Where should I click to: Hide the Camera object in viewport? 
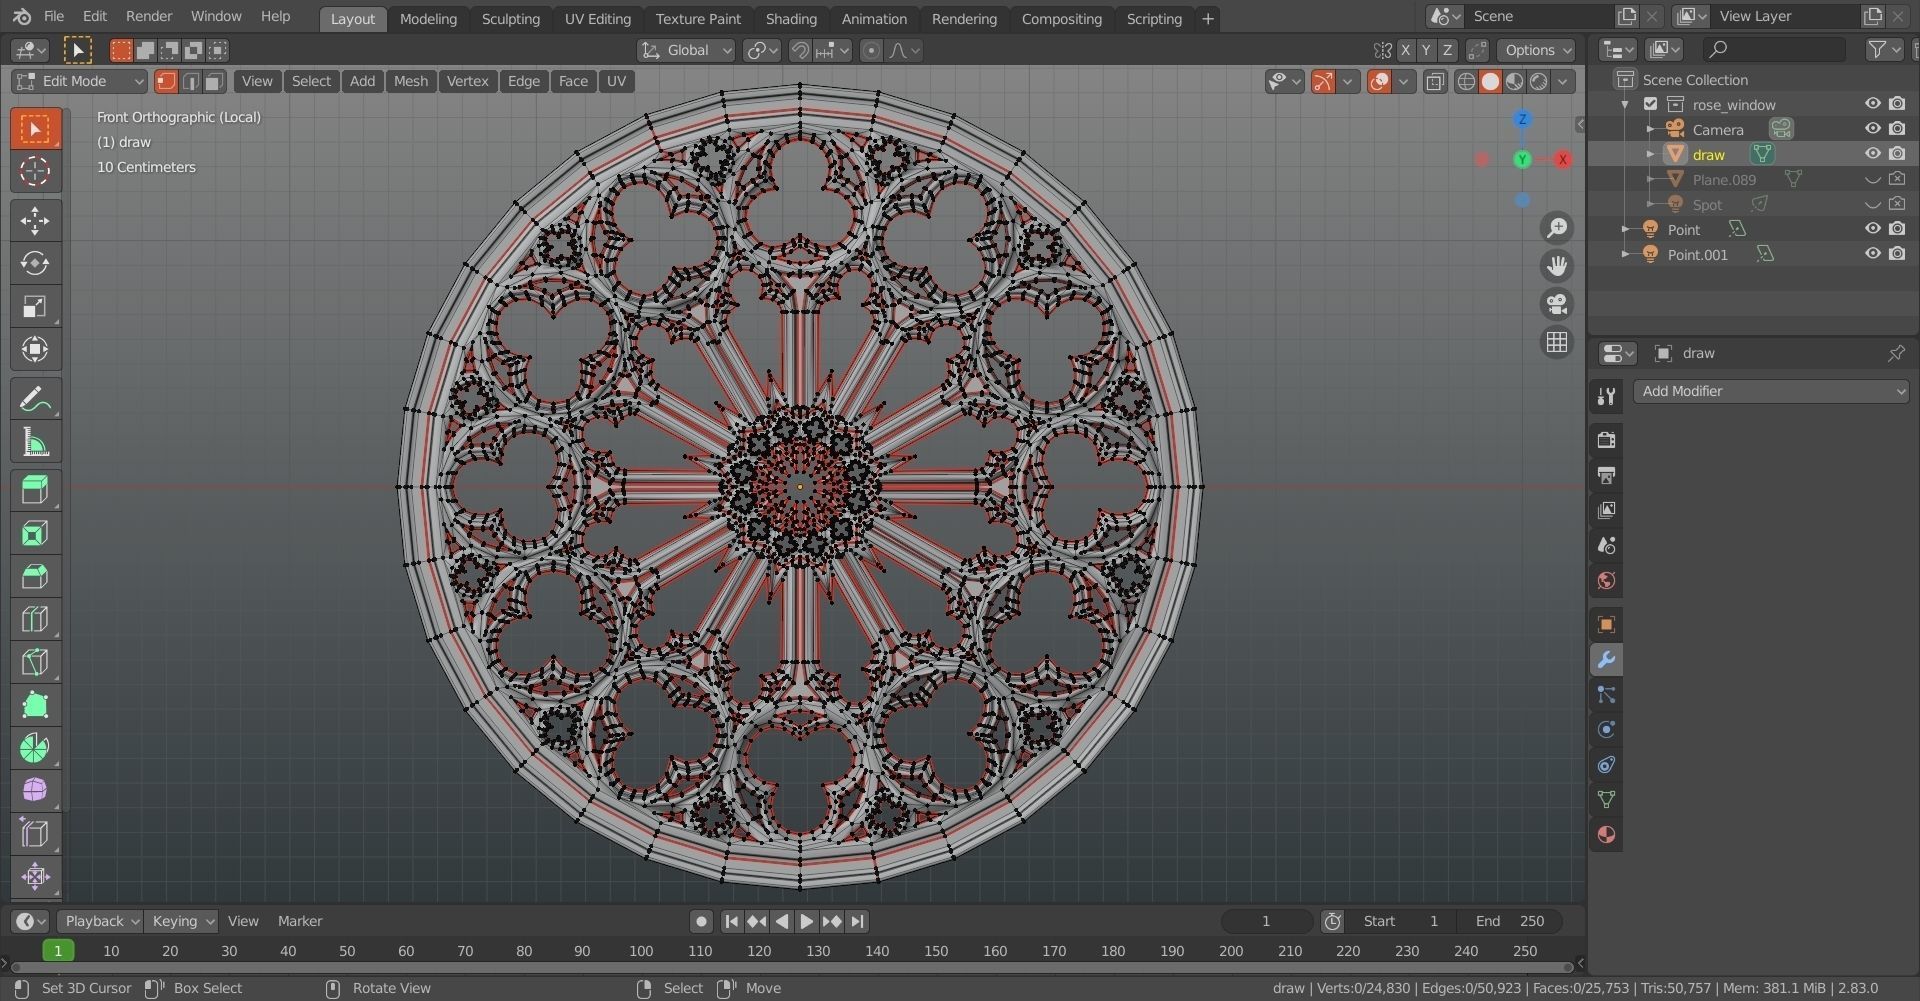point(1873,129)
